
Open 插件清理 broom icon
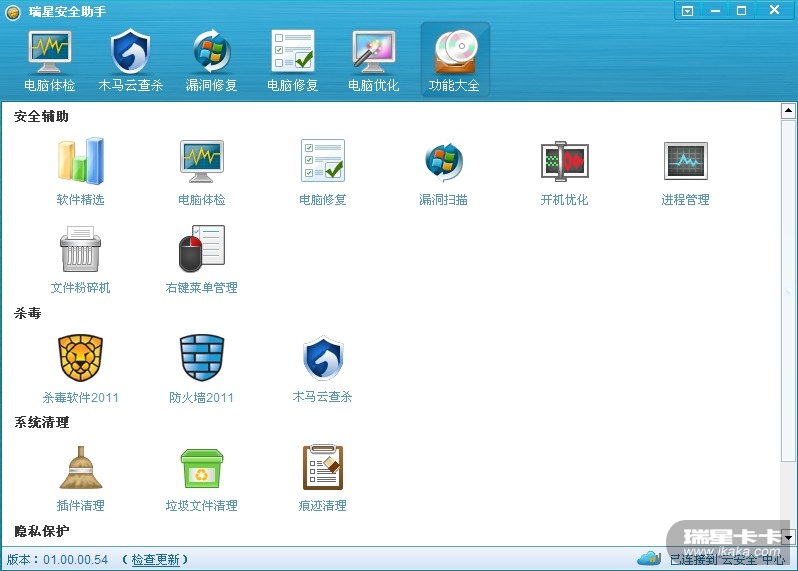80,468
